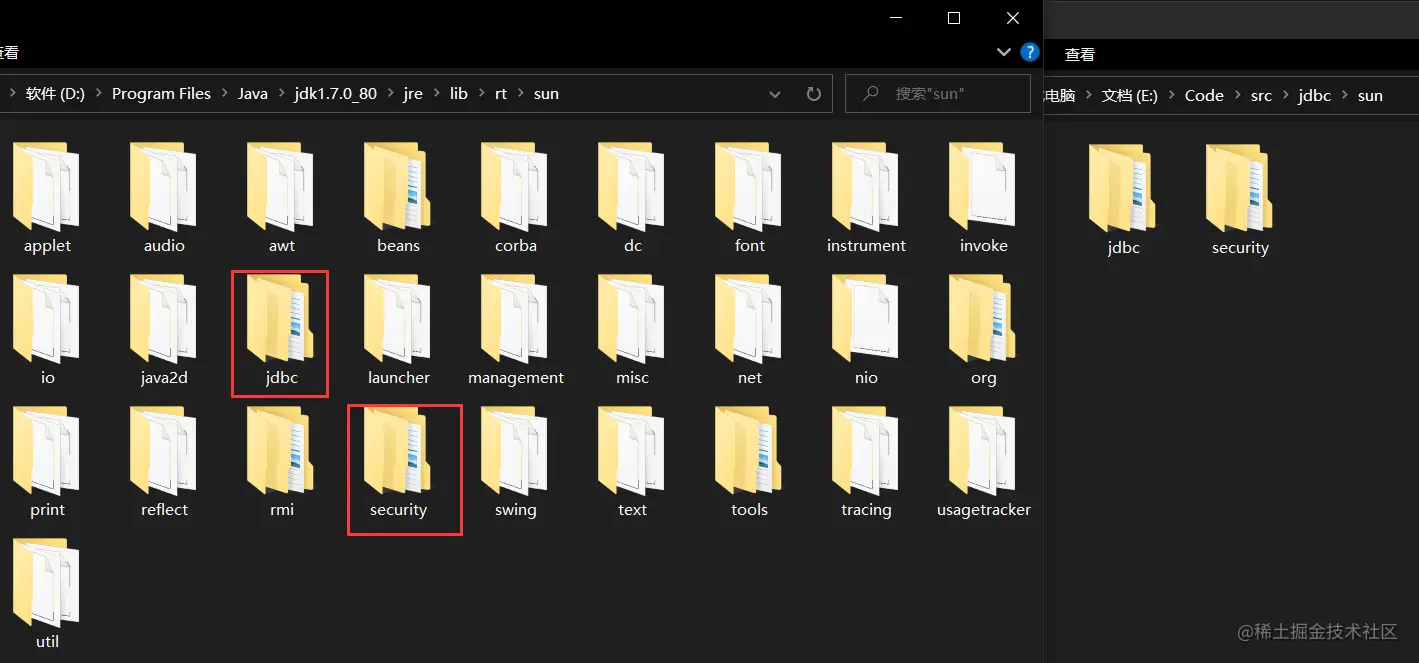This screenshot has height=663, width=1419.
Task: Open the instrument folder
Action: coord(866,198)
